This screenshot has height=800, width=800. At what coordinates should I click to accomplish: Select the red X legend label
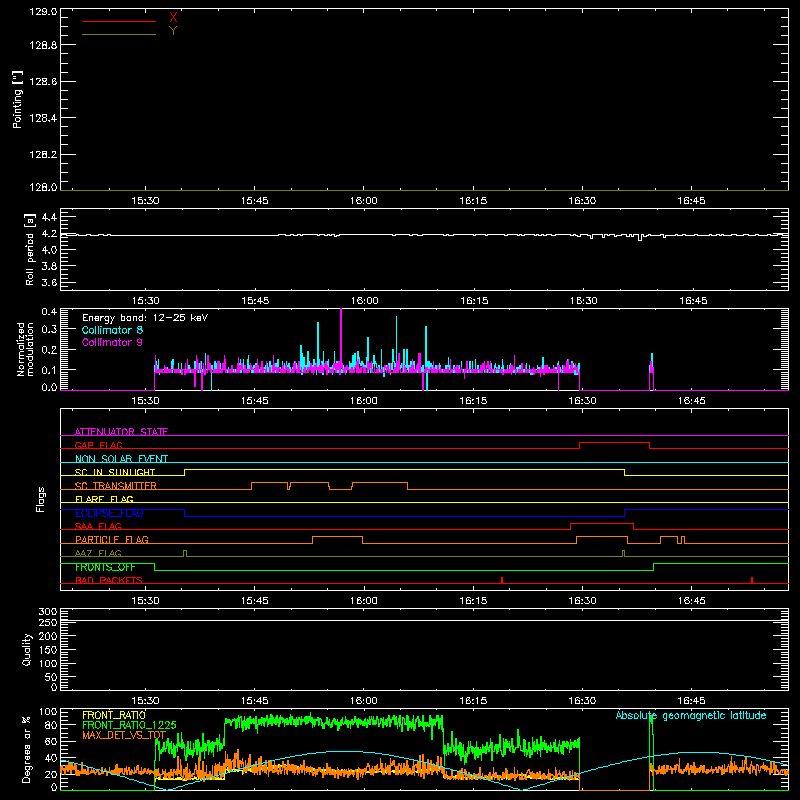tap(173, 18)
